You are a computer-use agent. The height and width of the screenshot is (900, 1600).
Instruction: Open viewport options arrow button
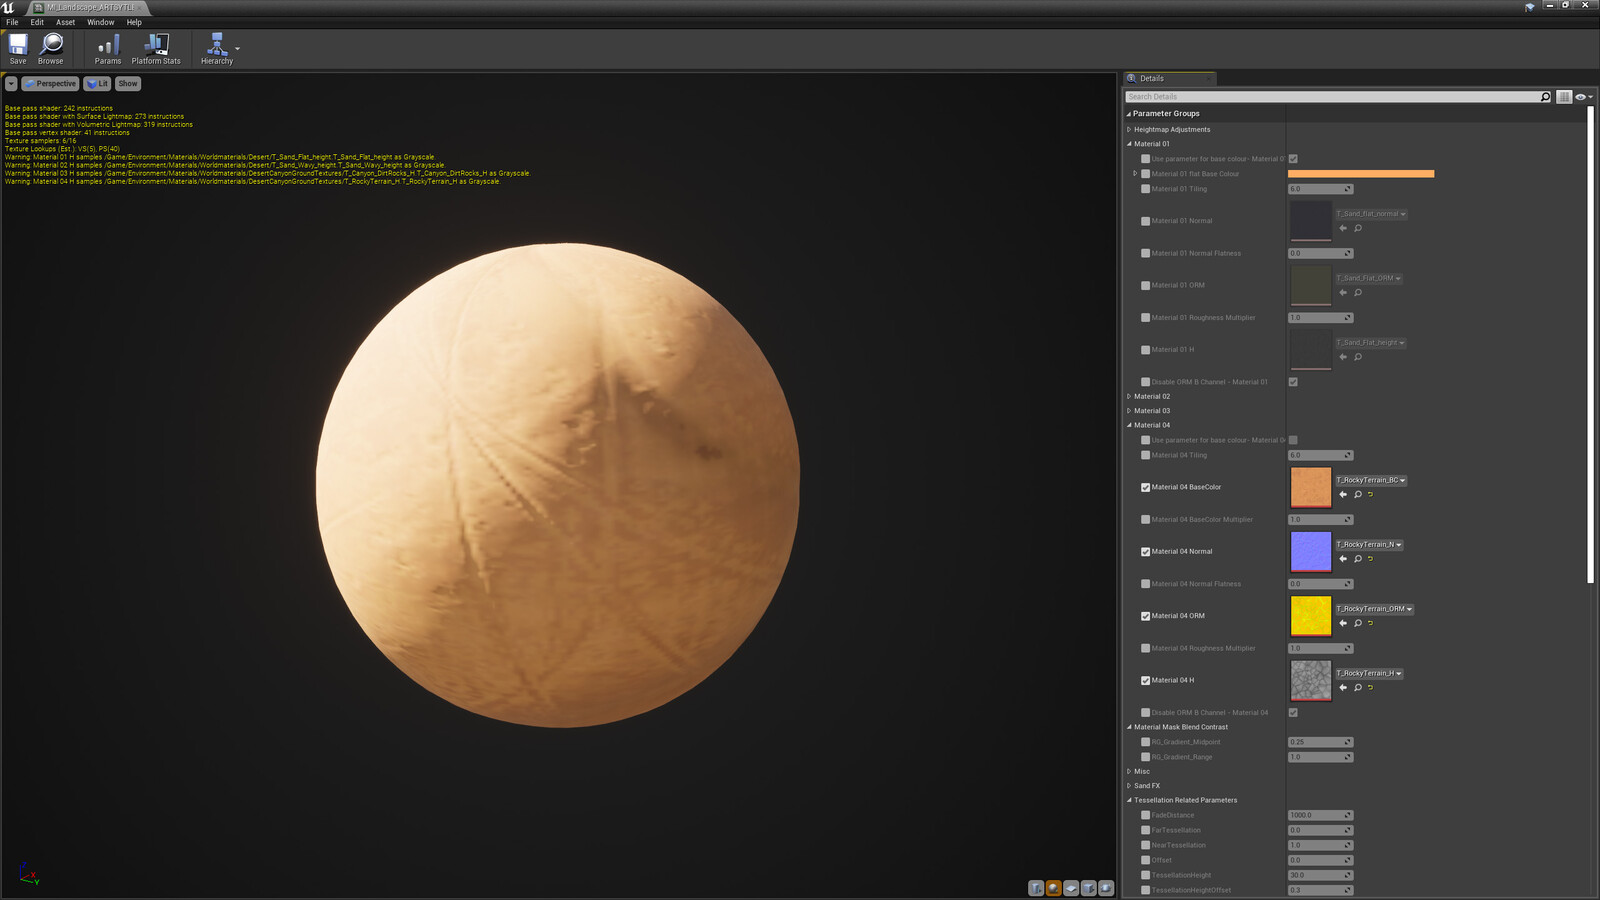tap(11, 84)
